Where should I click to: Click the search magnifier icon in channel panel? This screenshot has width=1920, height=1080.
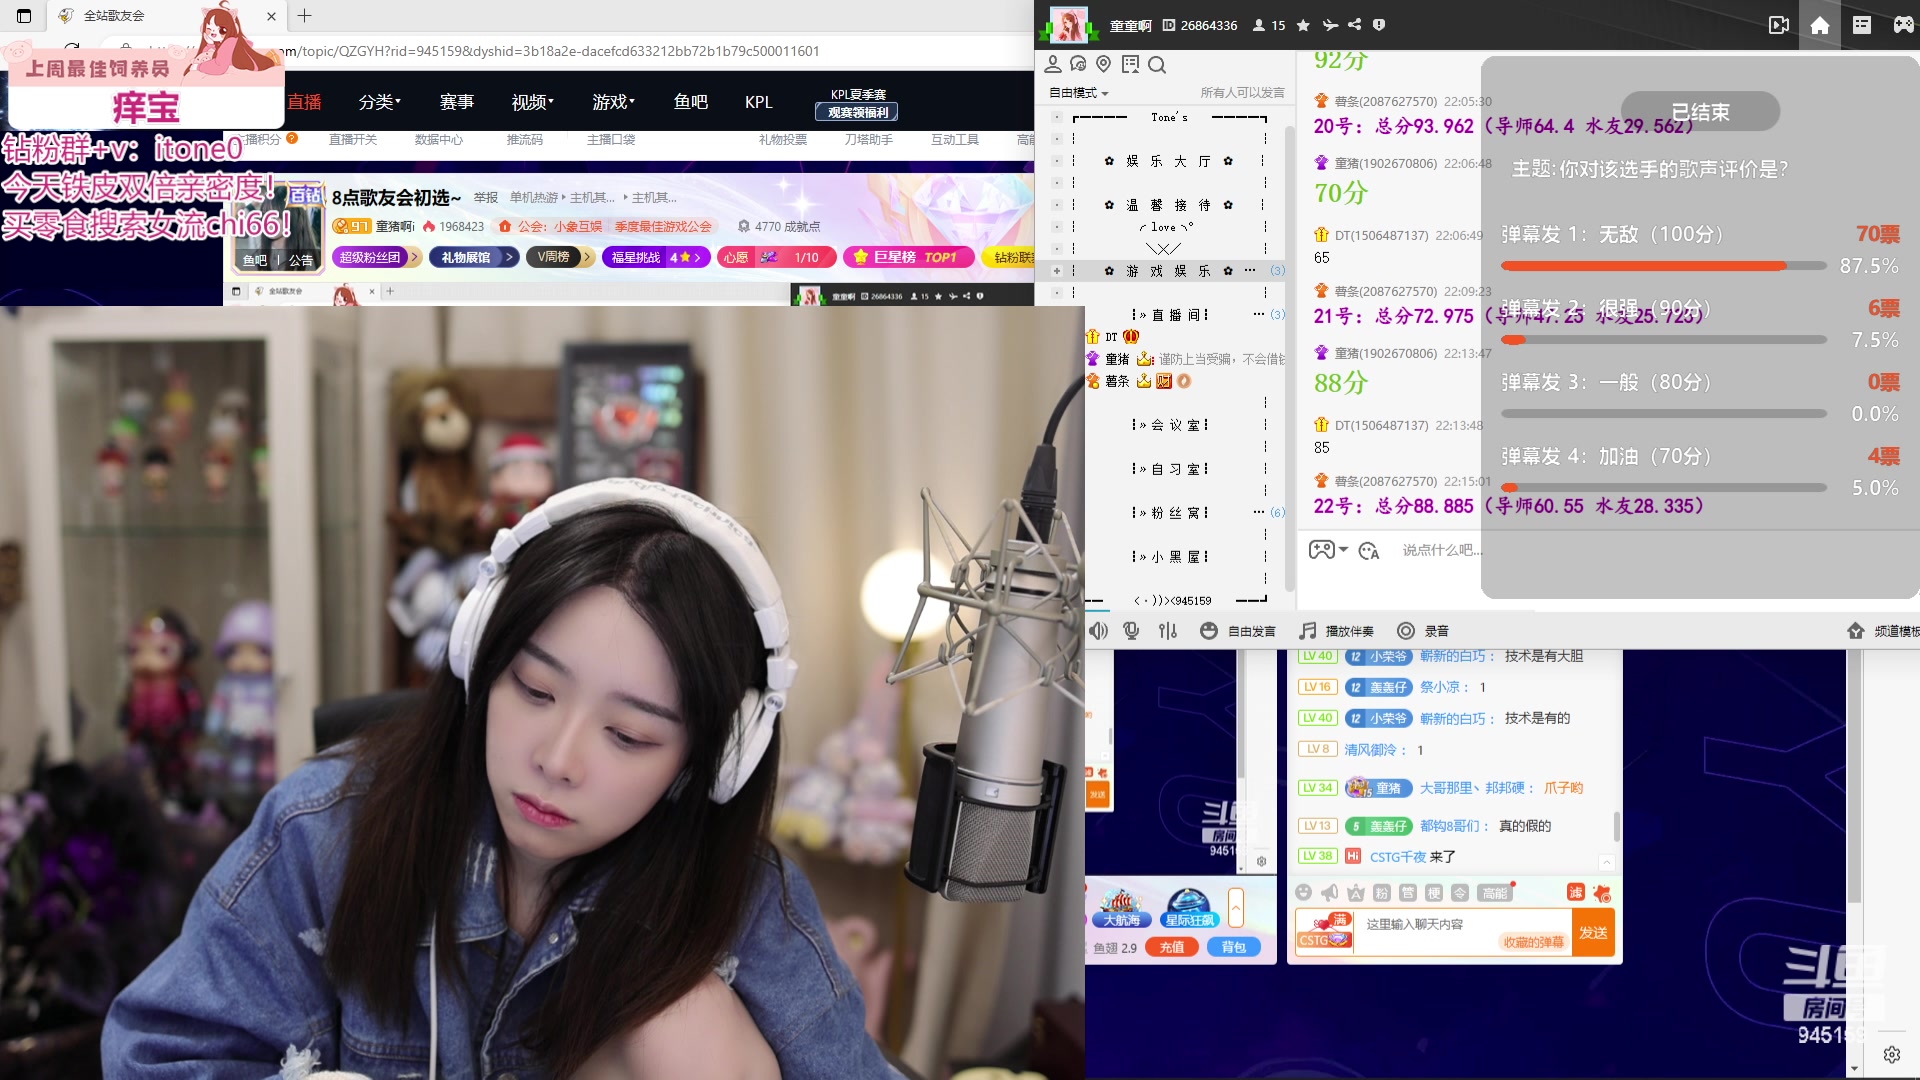(x=1157, y=65)
